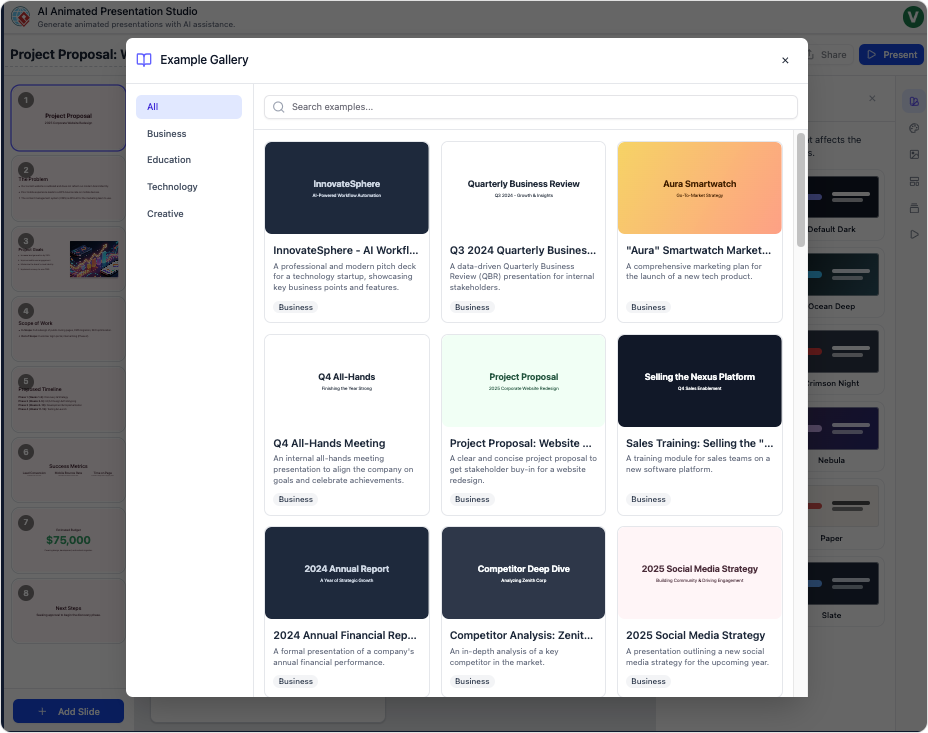Close the Example Gallery dialog
The width and height of the screenshot is (928, 733).
pyautogui.click(x=785, y=60)
